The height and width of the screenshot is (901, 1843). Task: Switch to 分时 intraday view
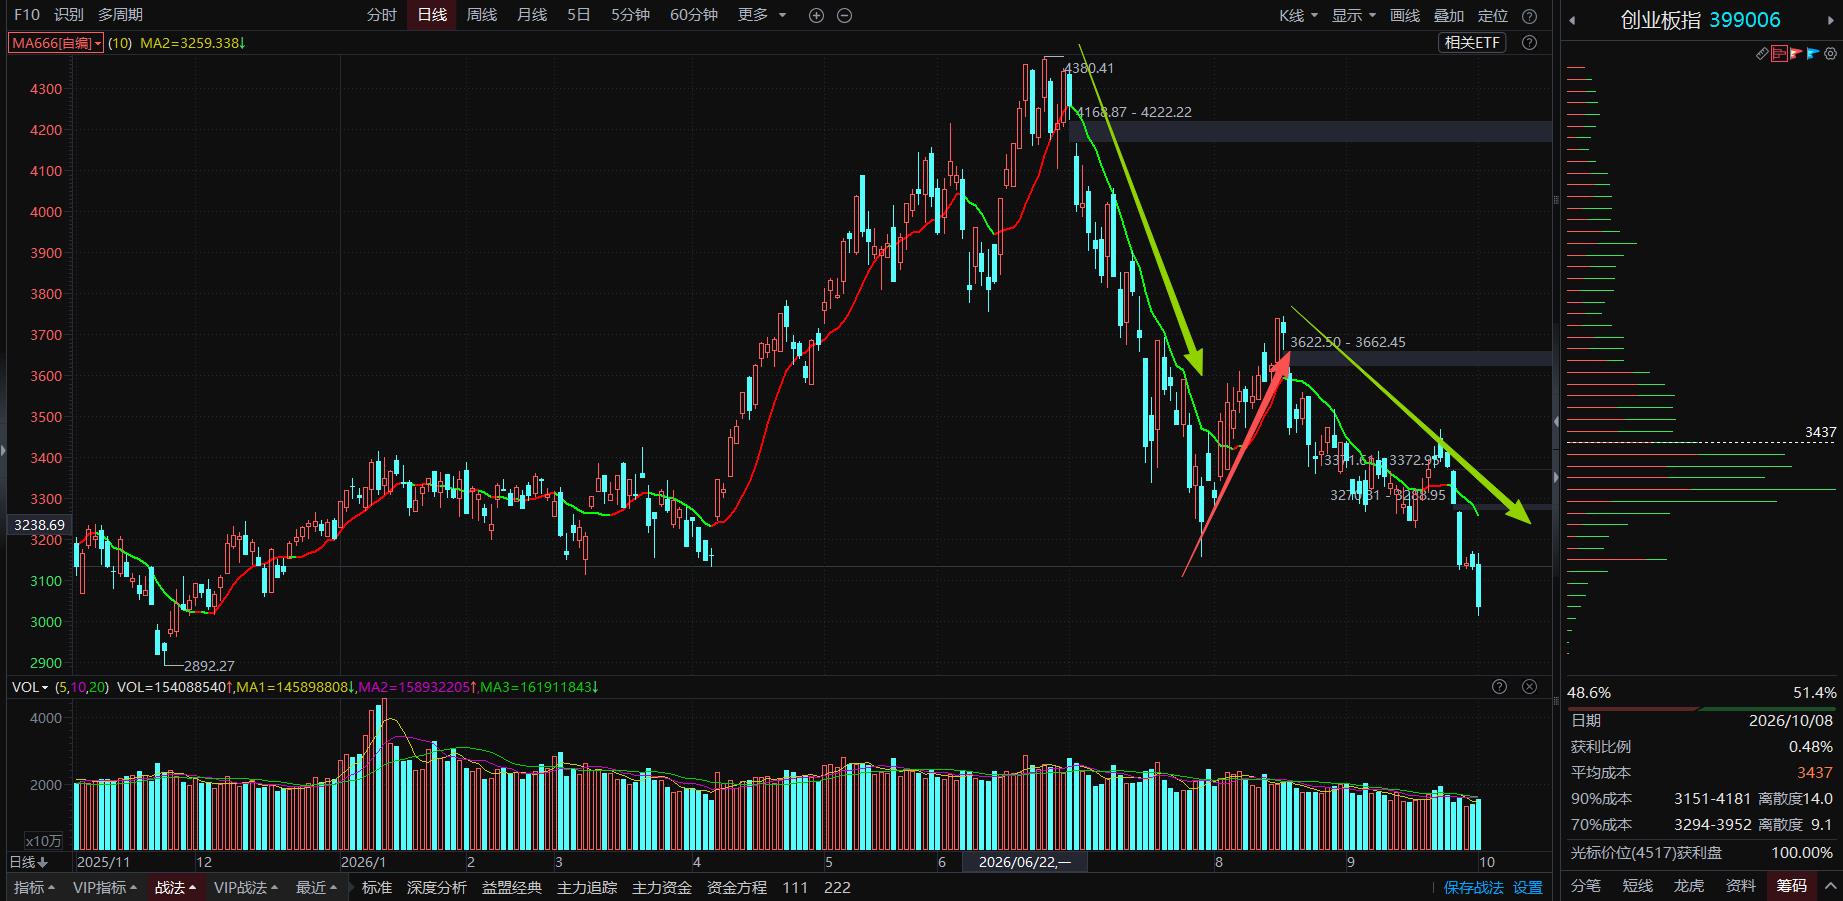click(x=382, y=15)
